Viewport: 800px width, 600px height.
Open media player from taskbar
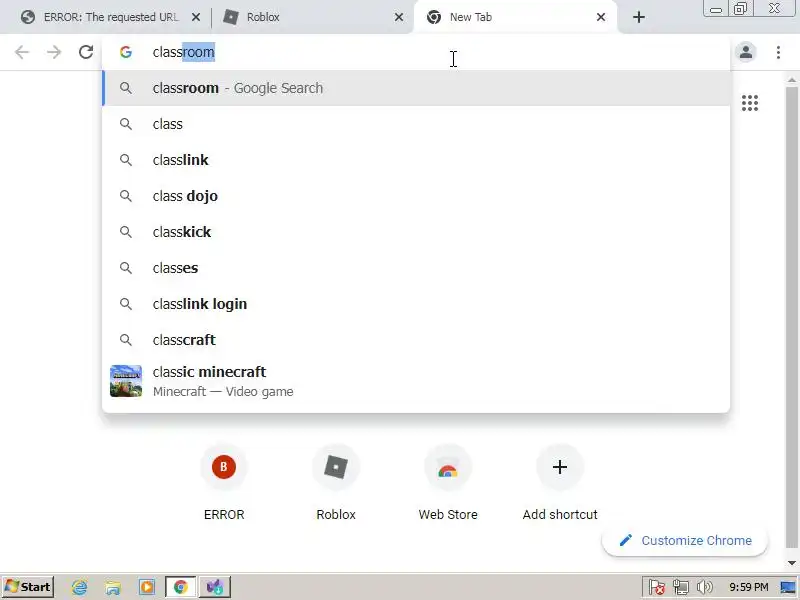click(x=146, y=587)
